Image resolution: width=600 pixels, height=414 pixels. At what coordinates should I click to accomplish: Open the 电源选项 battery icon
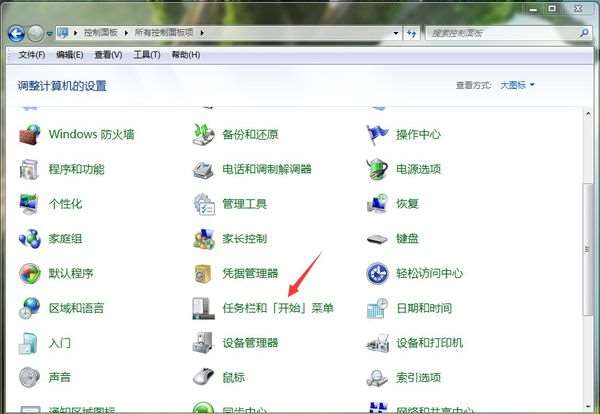[377, 169]
